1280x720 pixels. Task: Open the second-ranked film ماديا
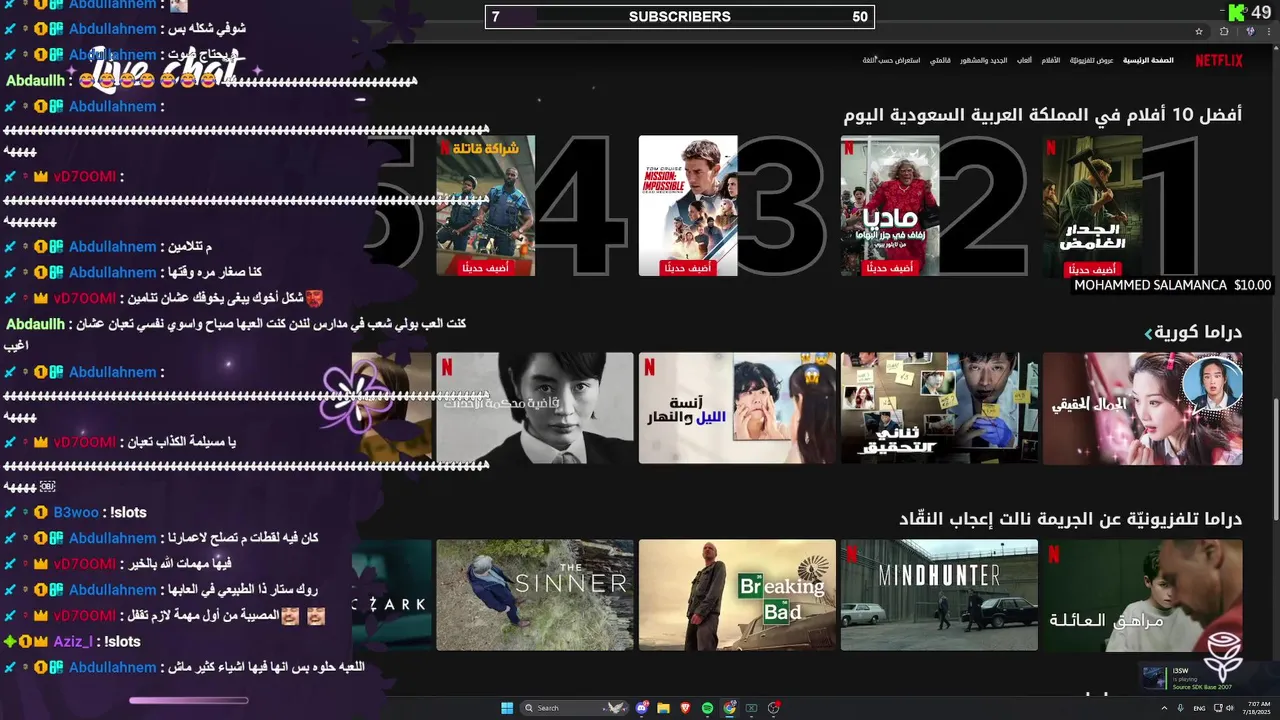(x=890, y=206)
